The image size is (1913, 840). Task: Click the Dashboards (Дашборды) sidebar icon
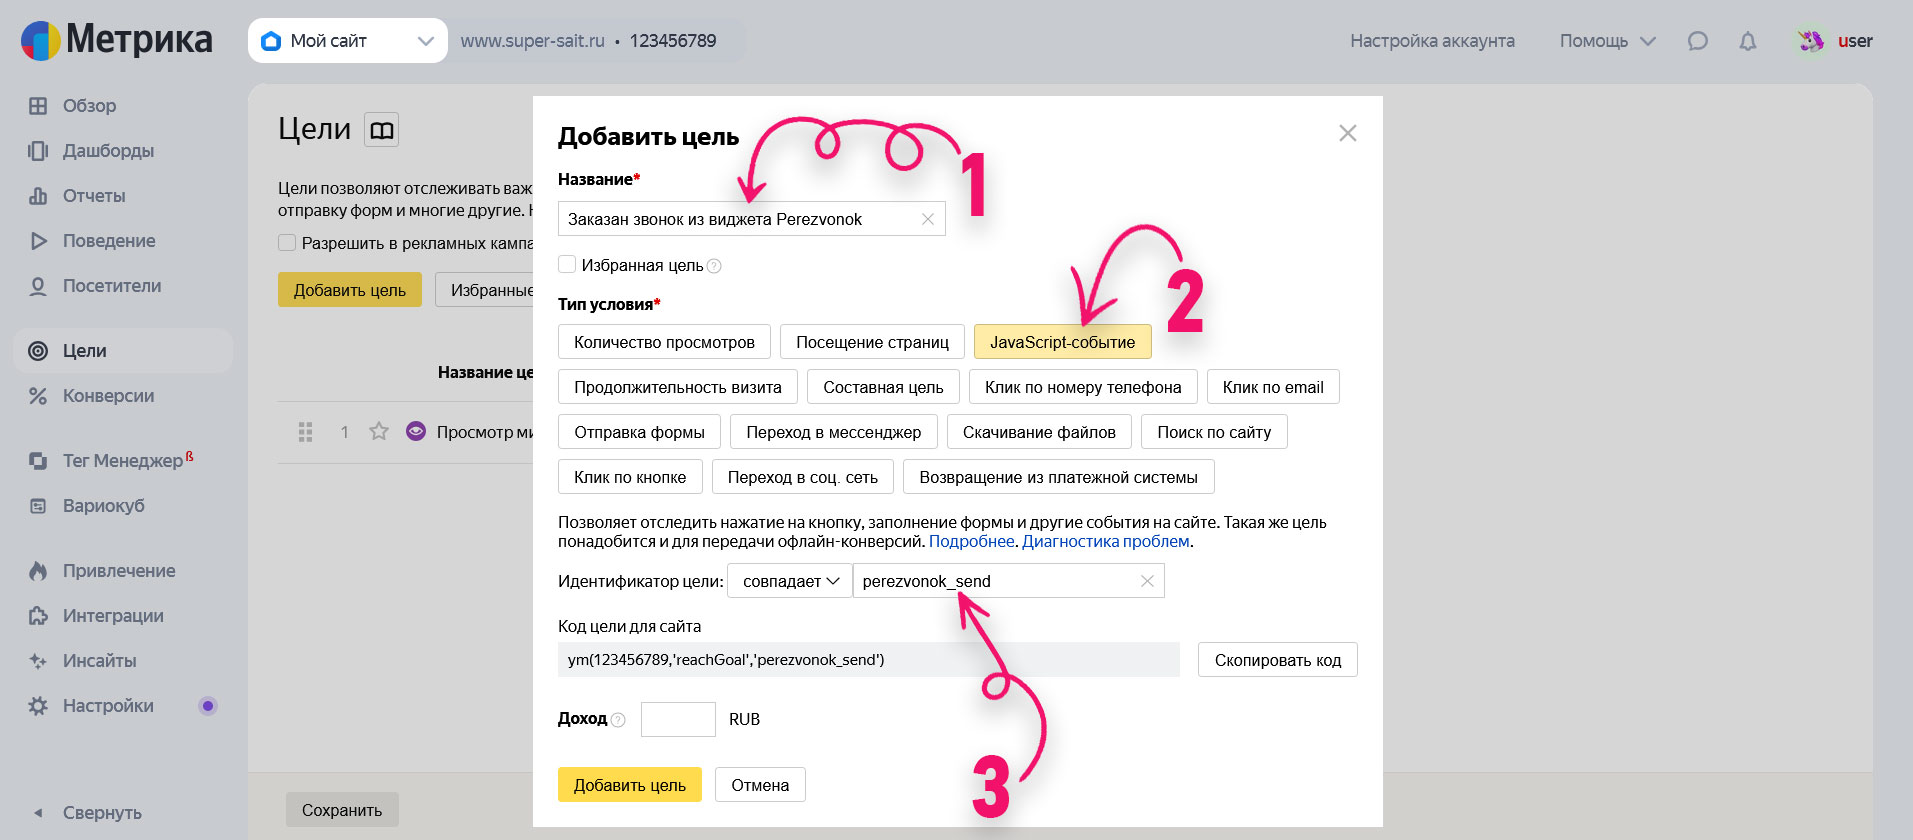coord(38,151)
